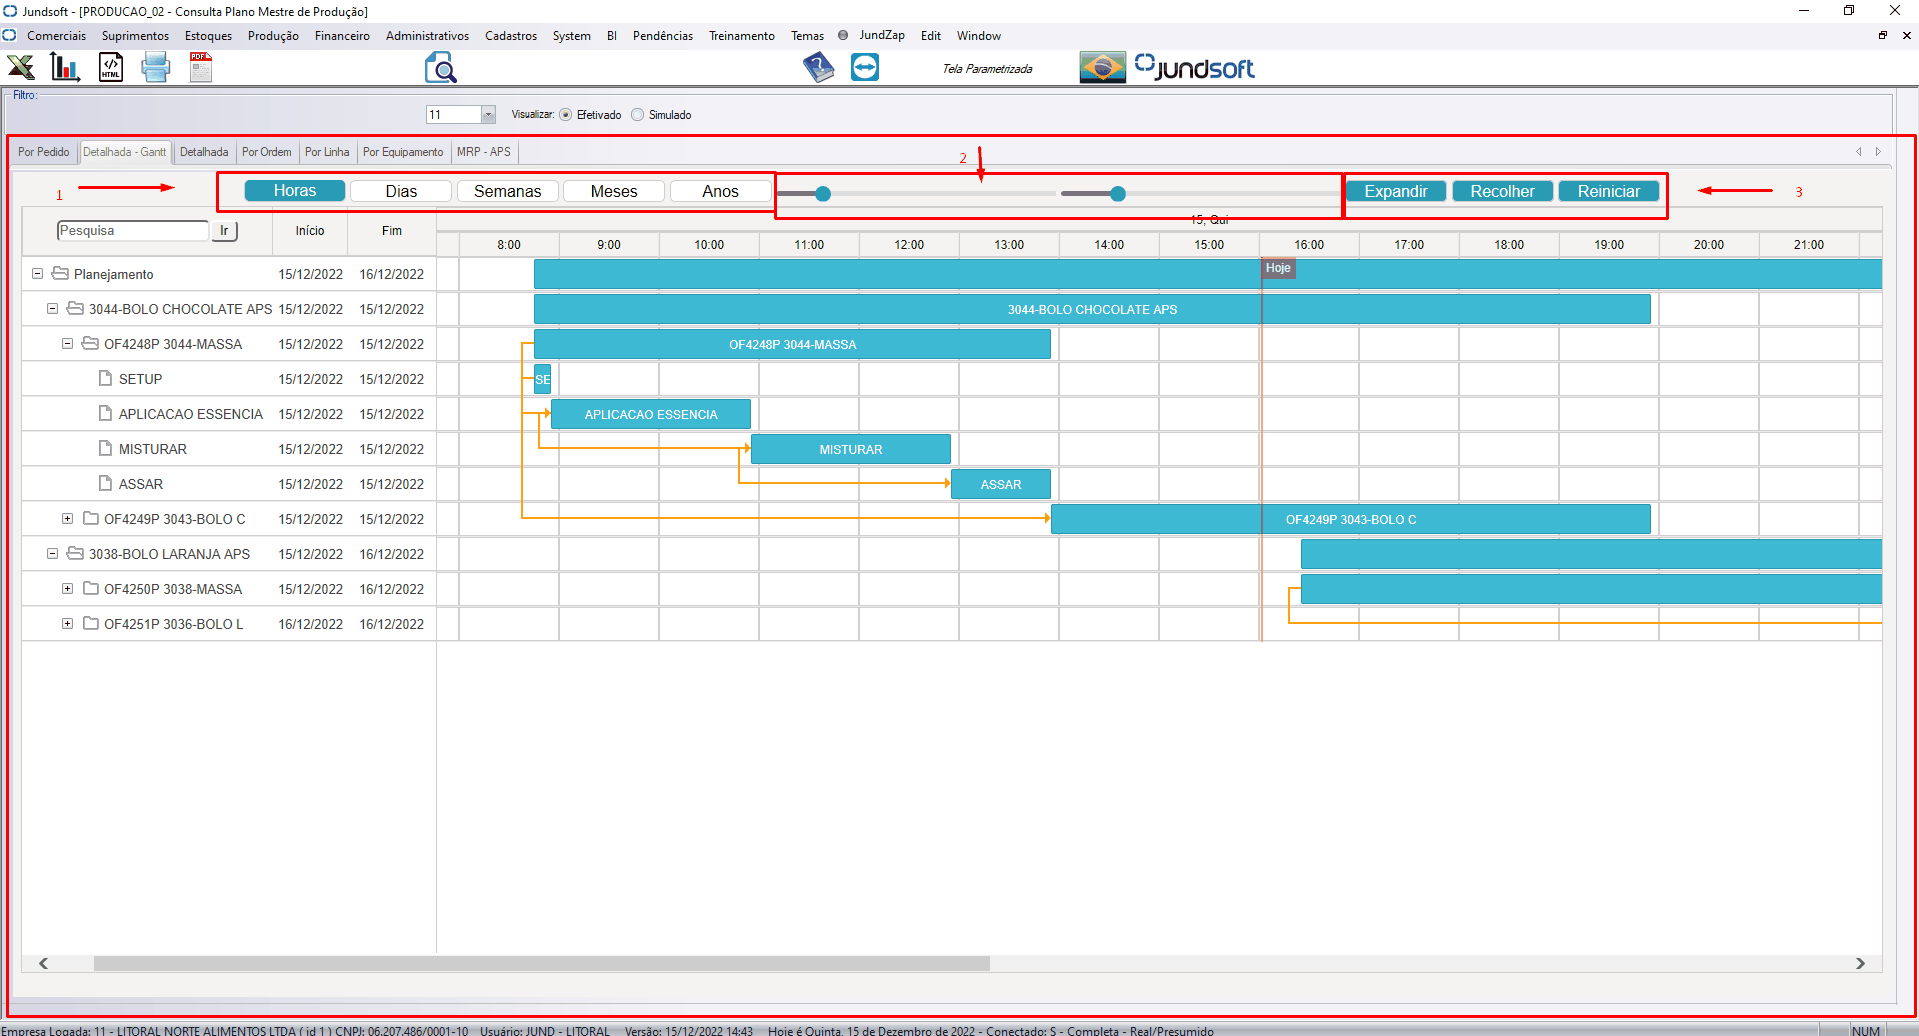Collapse the 3038-BOLO LARANJA APS node
1919x1036 pixels.
click(52, 553)
